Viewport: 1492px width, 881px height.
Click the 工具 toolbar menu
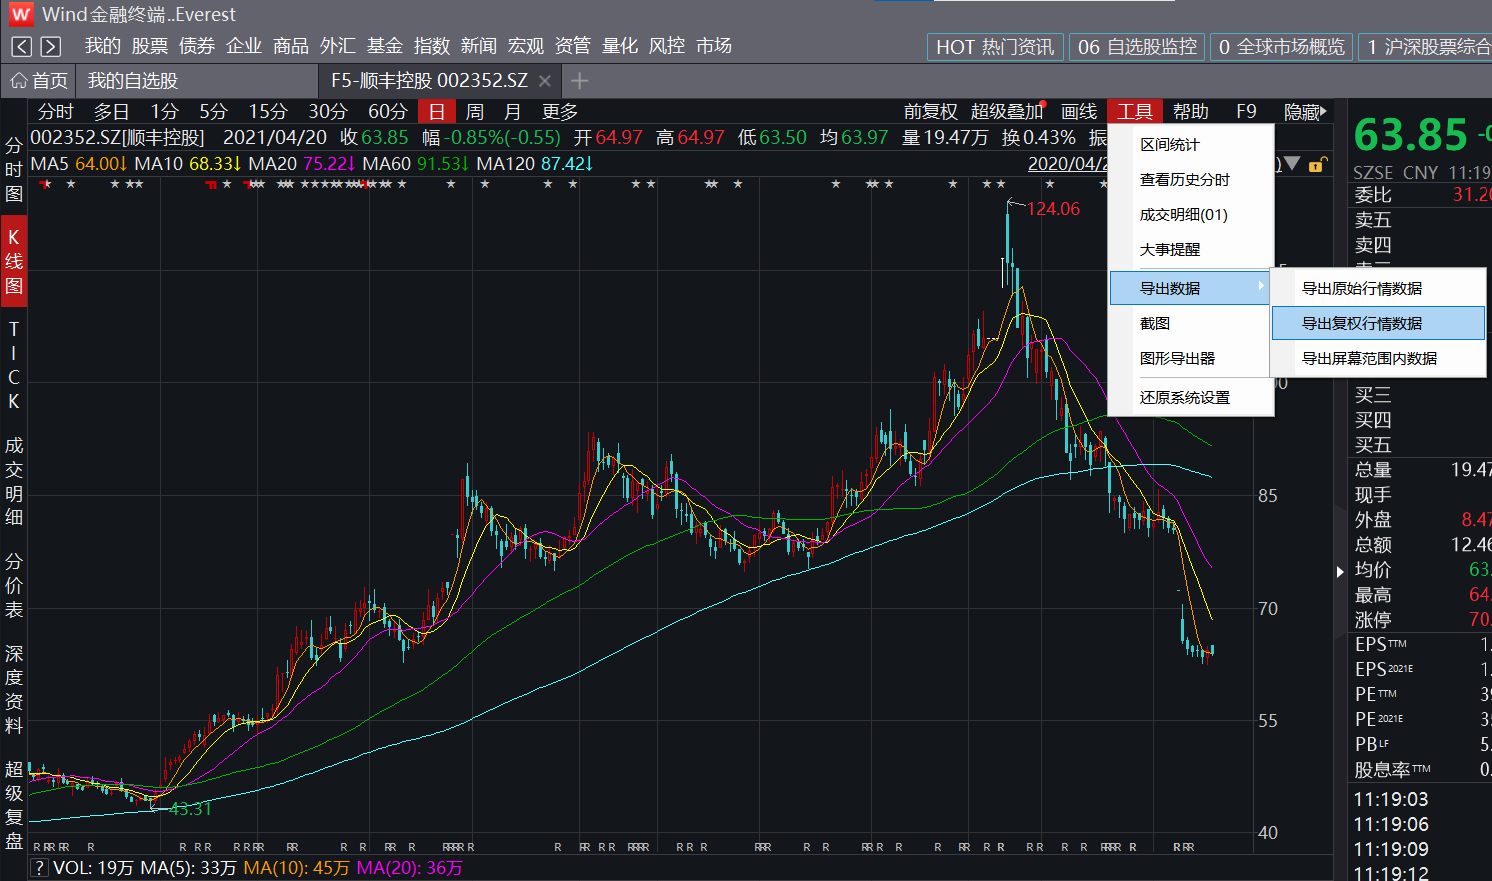pos(1135,112)
